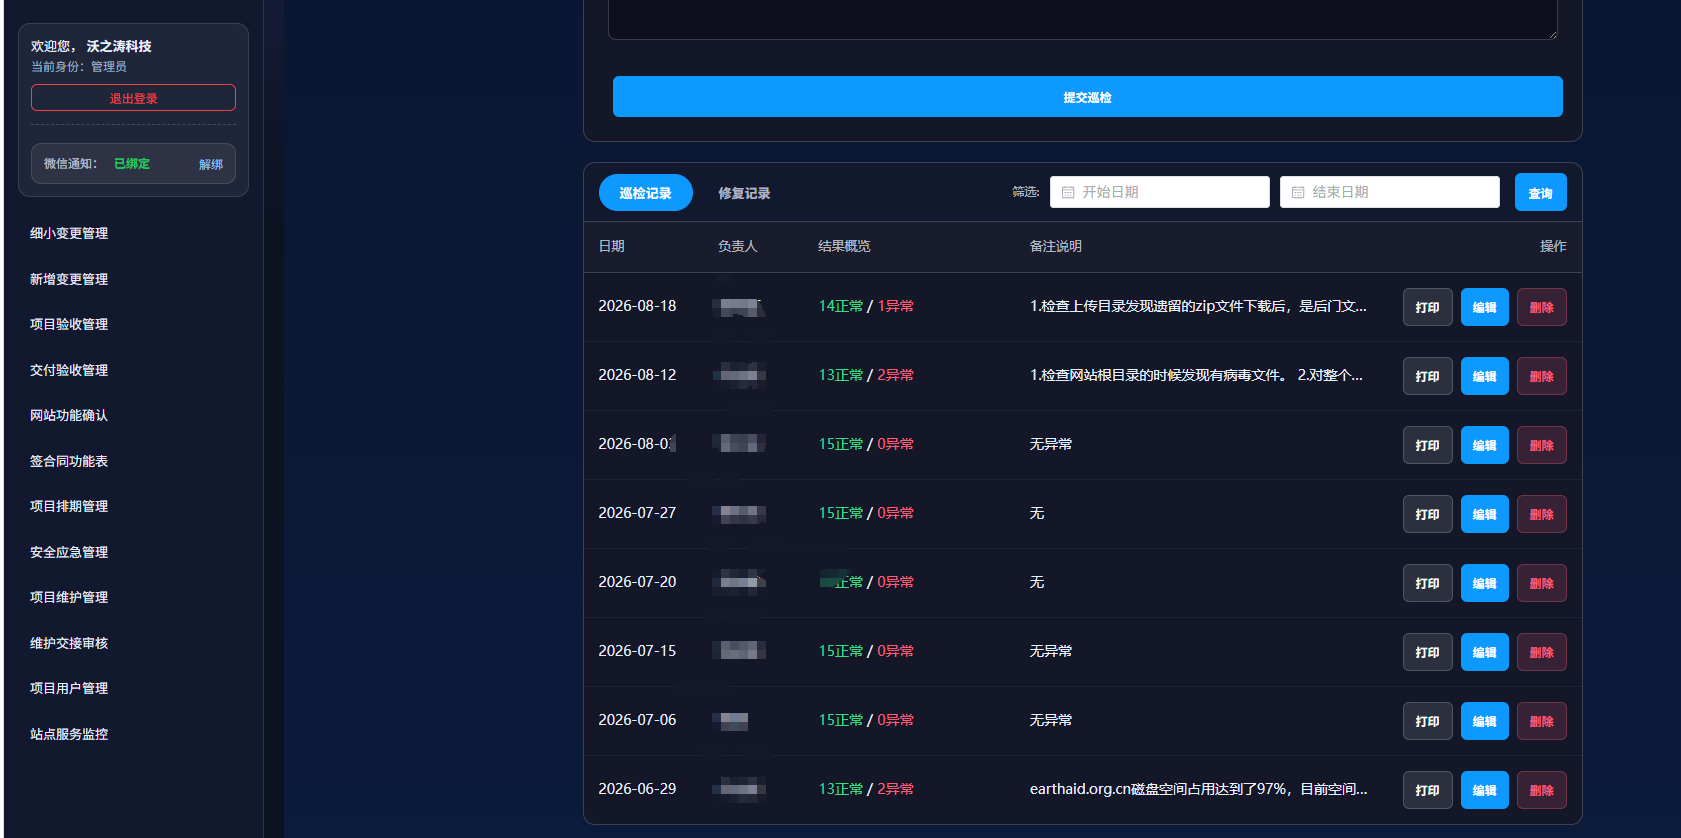The image size is (1681, 838).
Task: Focus the 结束日期 date input
Action: (1390, 192)
